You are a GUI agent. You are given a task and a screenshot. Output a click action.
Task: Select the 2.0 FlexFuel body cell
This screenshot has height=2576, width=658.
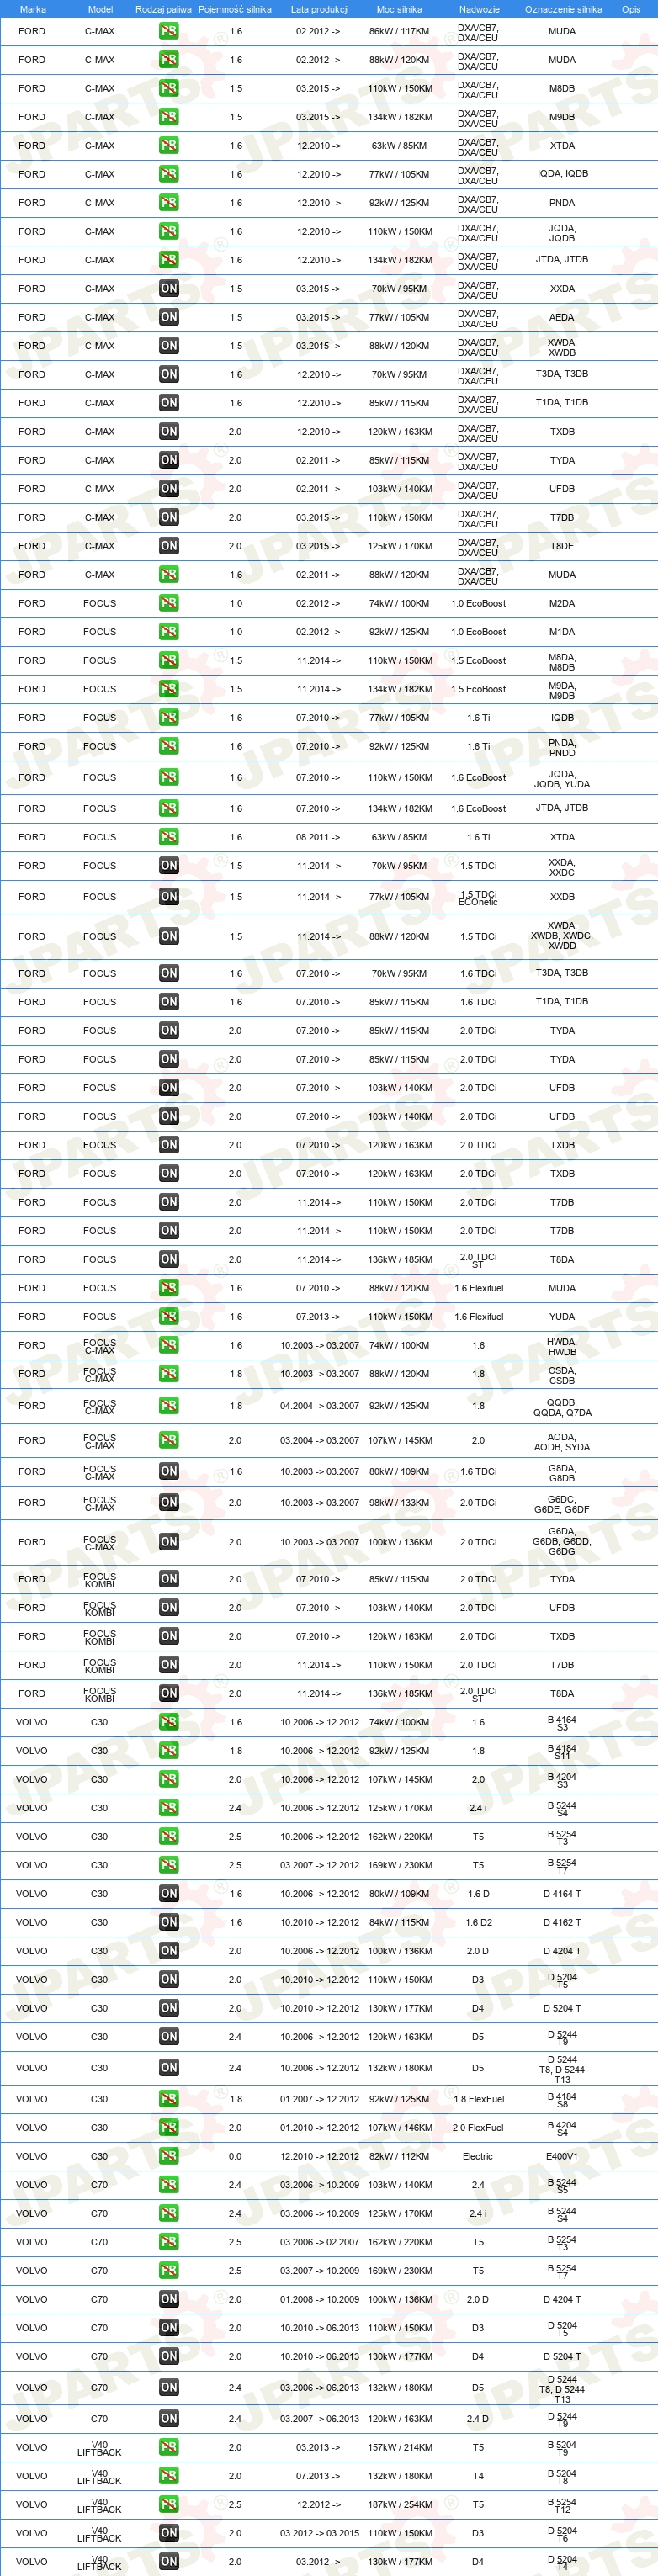coord(478,2128)
